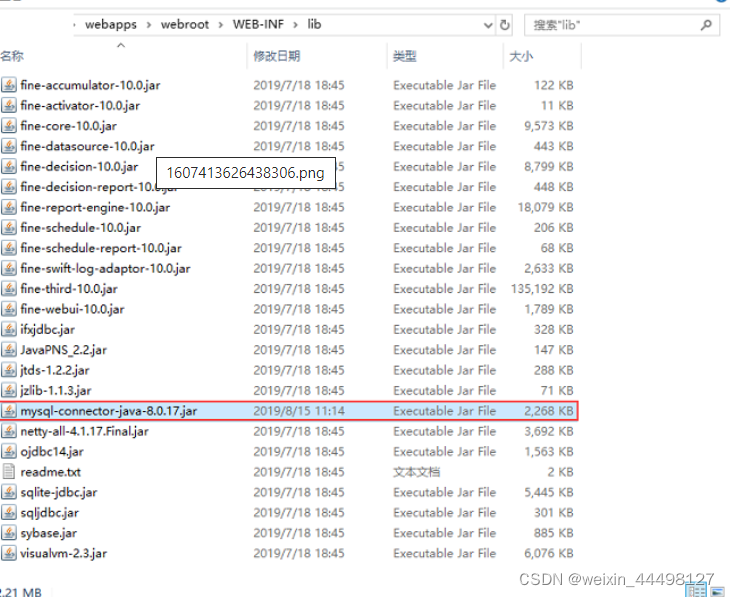Viewport: 730px width, 597px height.
Task: Refresh the lib folder view
Action: tap(504, 25)
